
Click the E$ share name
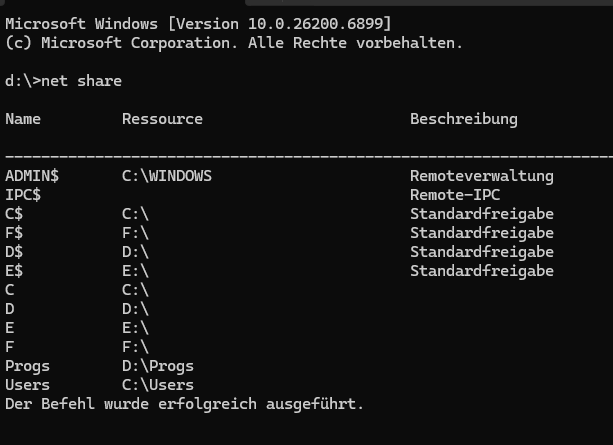pyautogui.click(x=14, y=271)
